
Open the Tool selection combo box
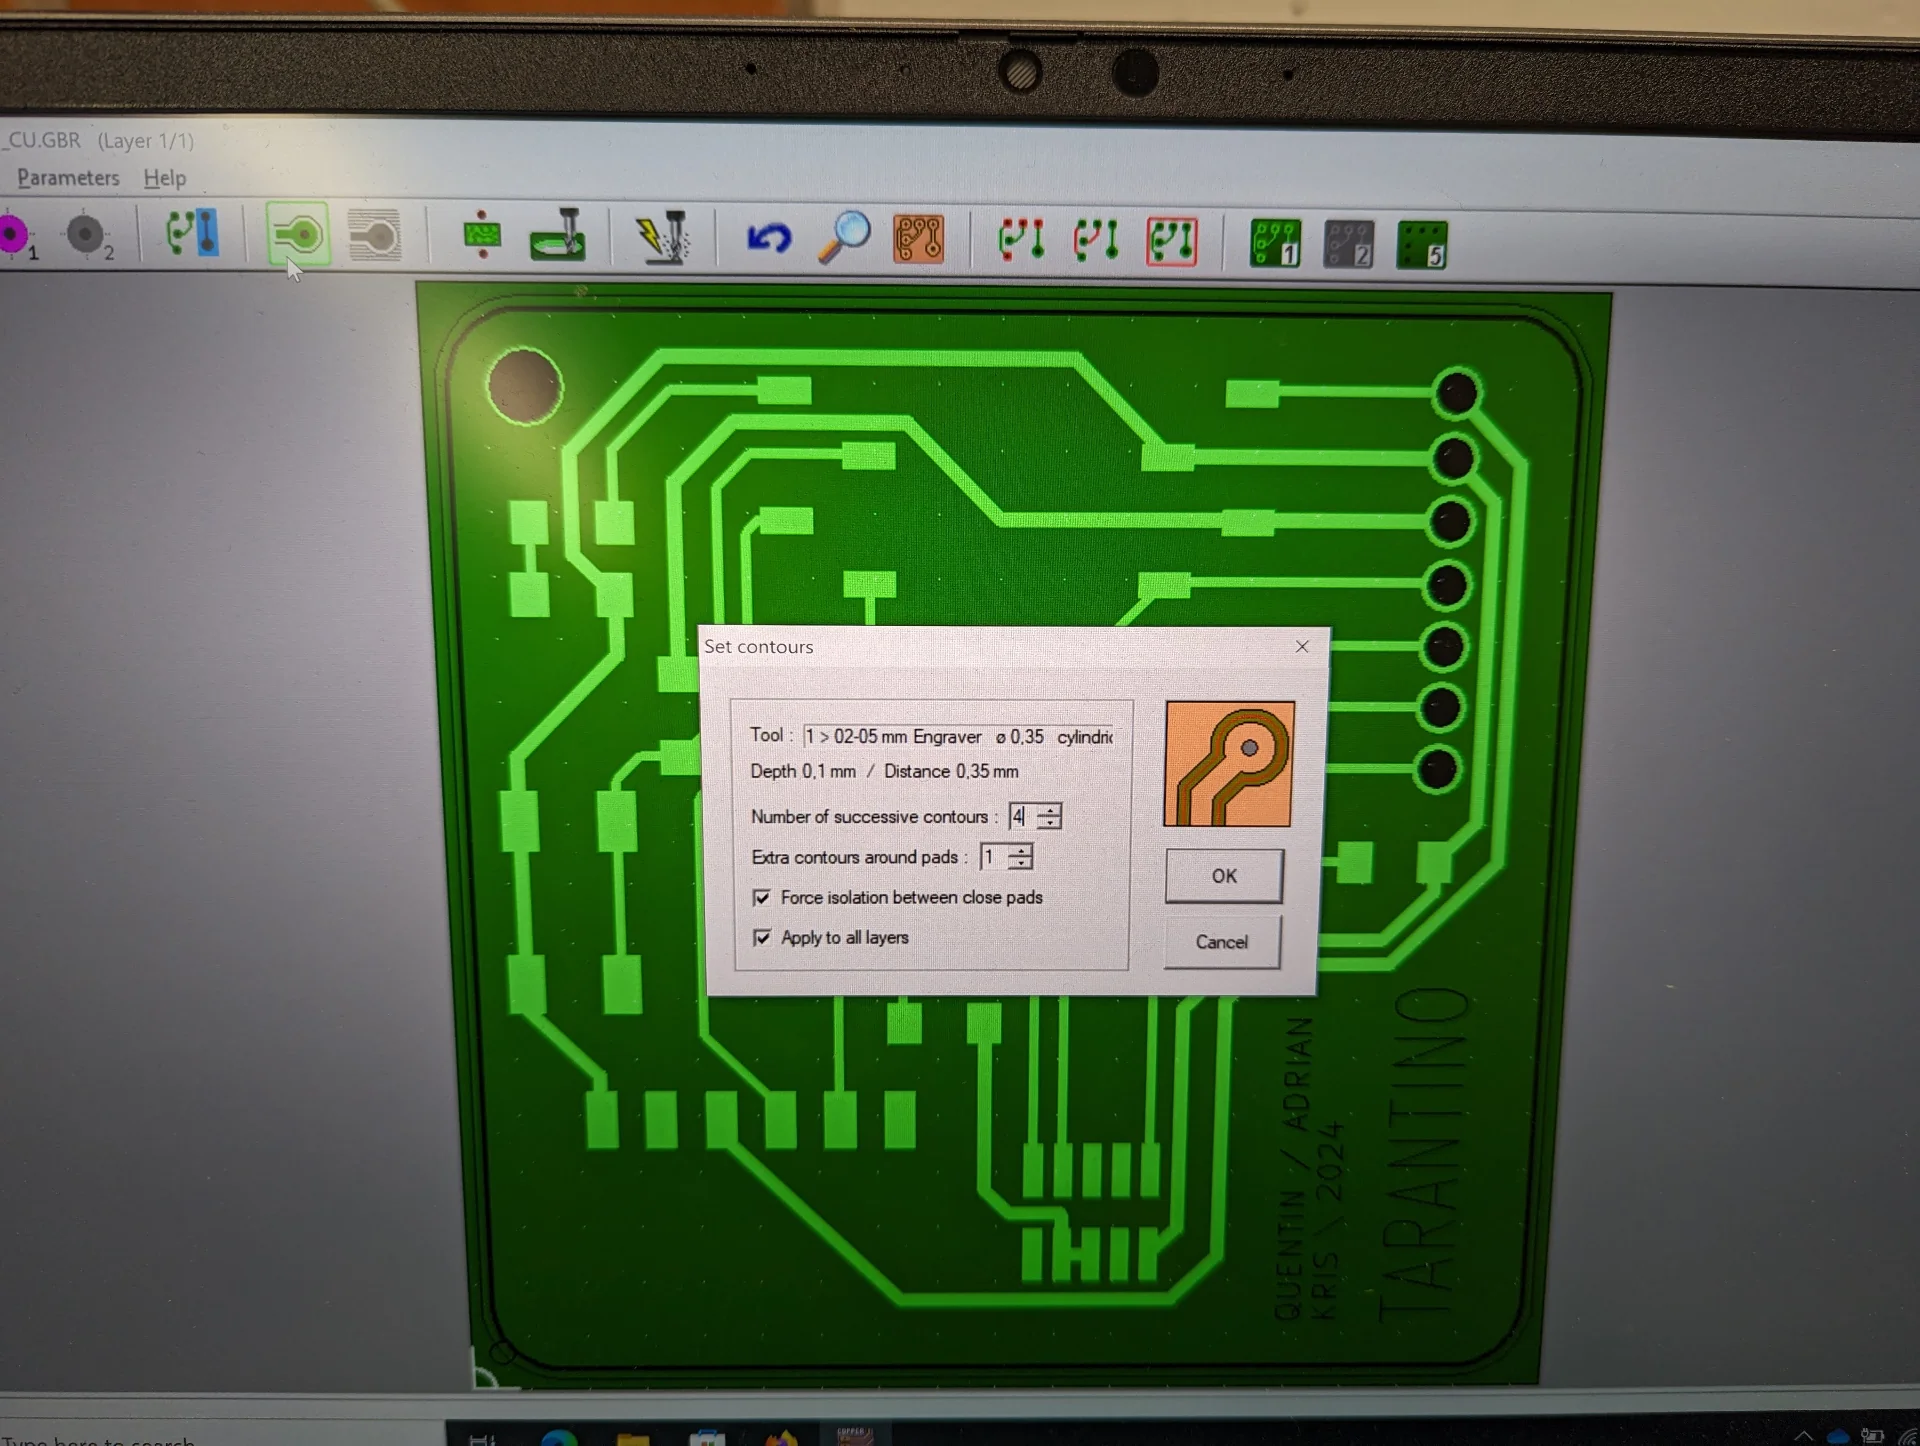coord(957,737)
